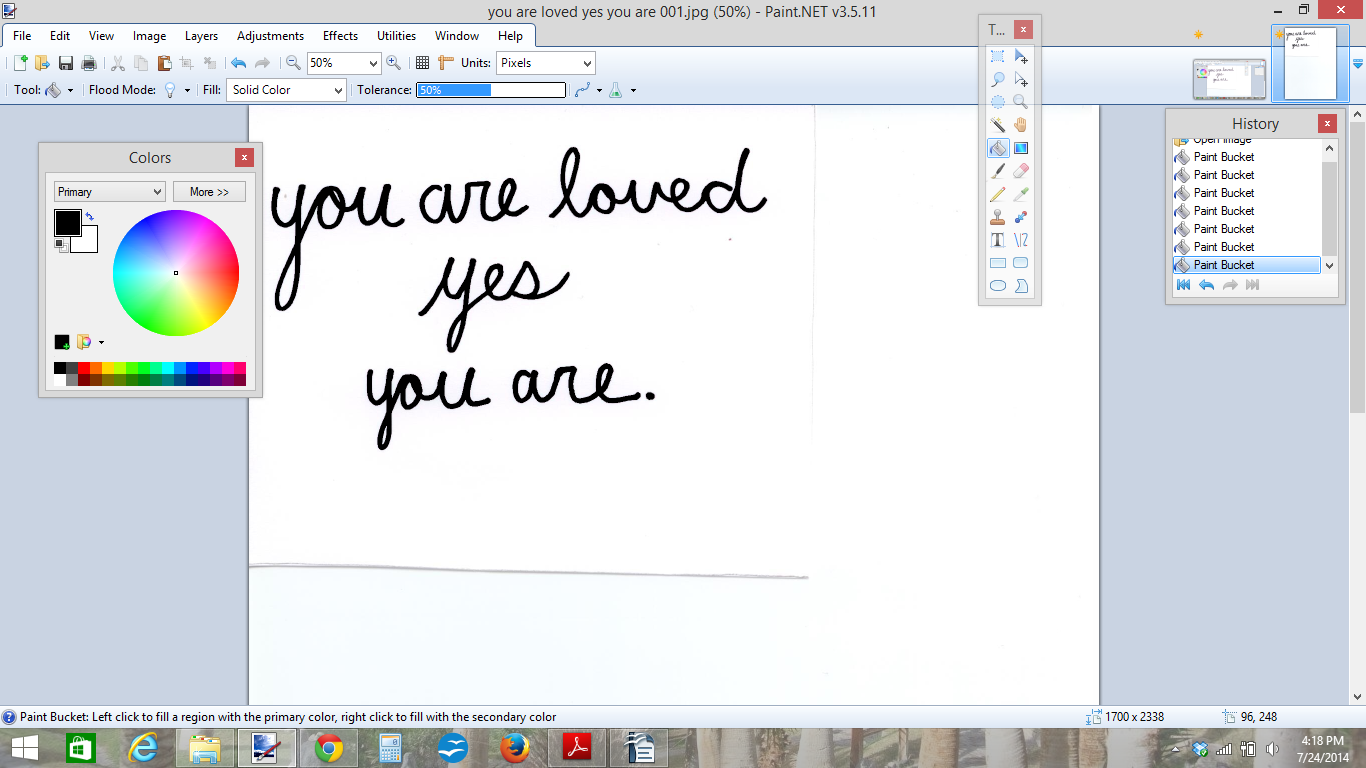Open Google Chrome from the taskbar
This screenshot has width=1366, height=768.
click(x=329, y=747)
